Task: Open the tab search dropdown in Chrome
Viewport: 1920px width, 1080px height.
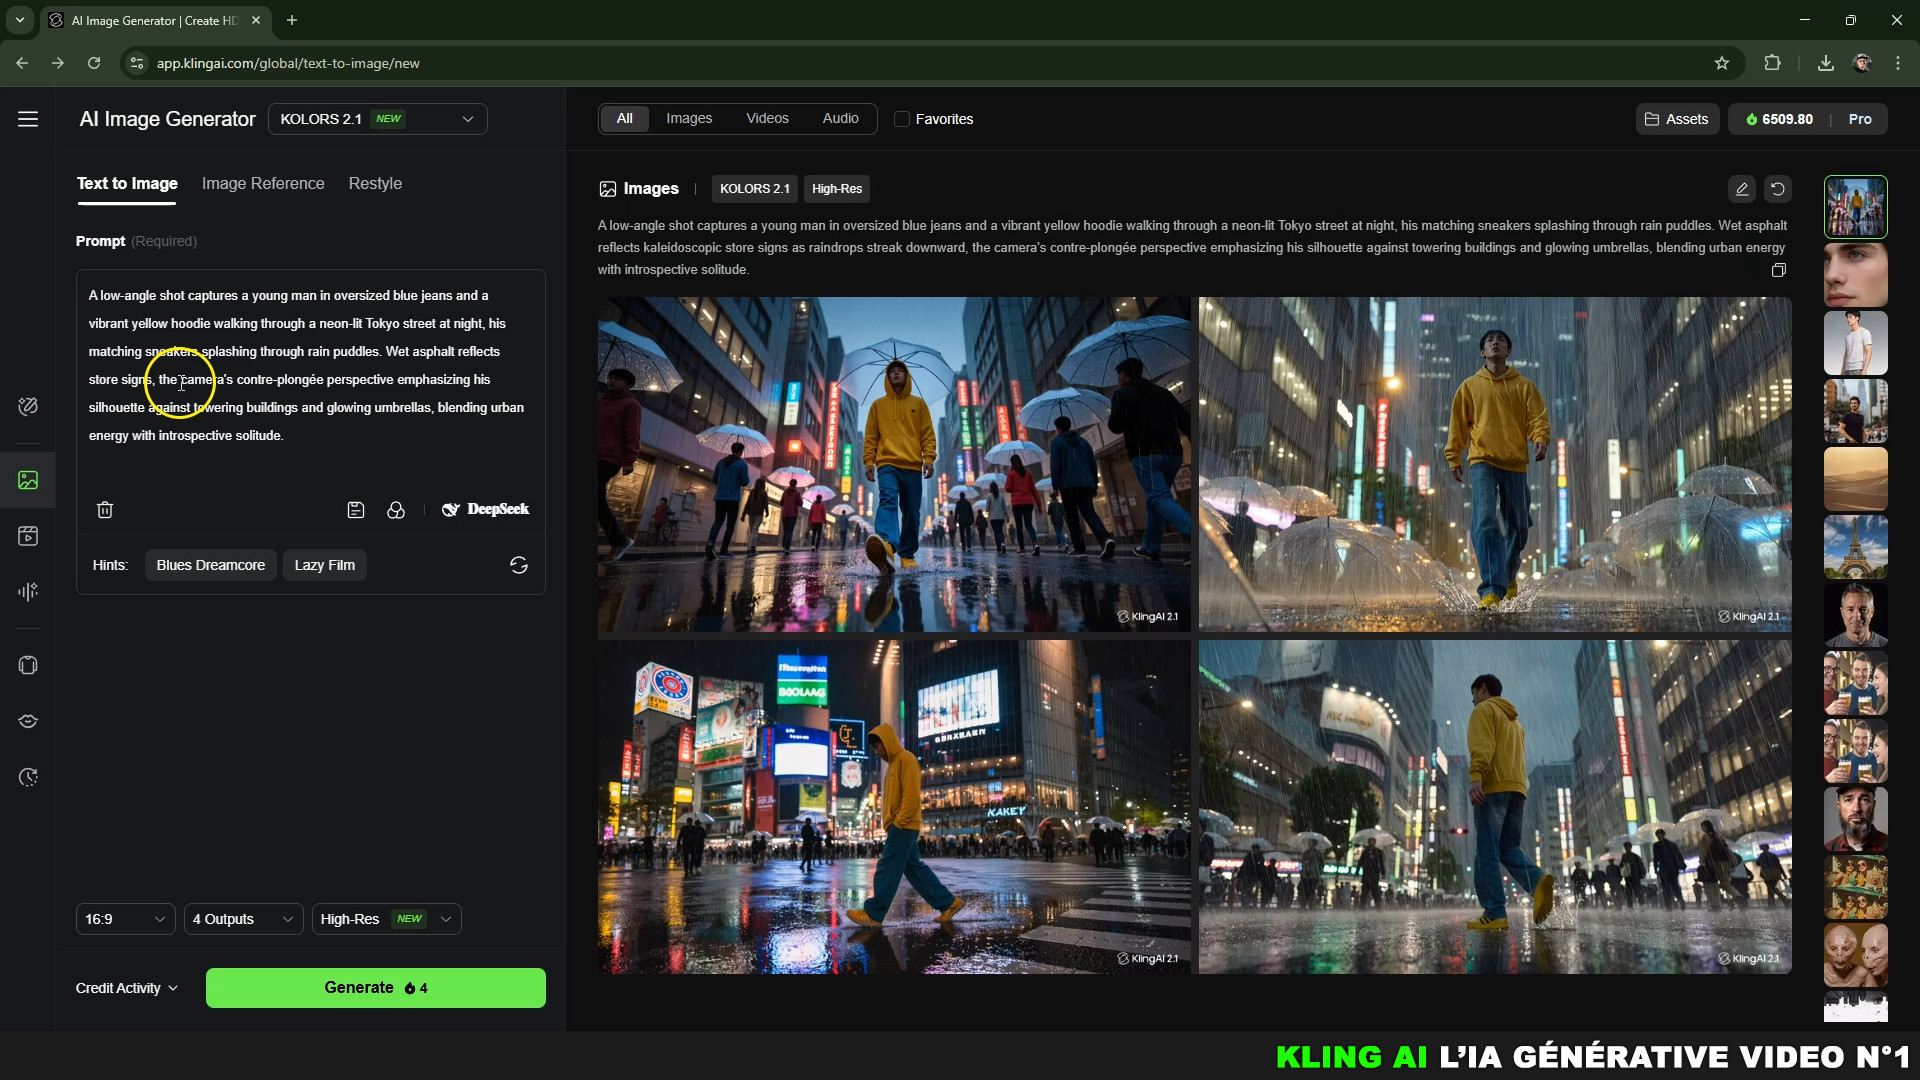Action: click(x=19, y=20)
